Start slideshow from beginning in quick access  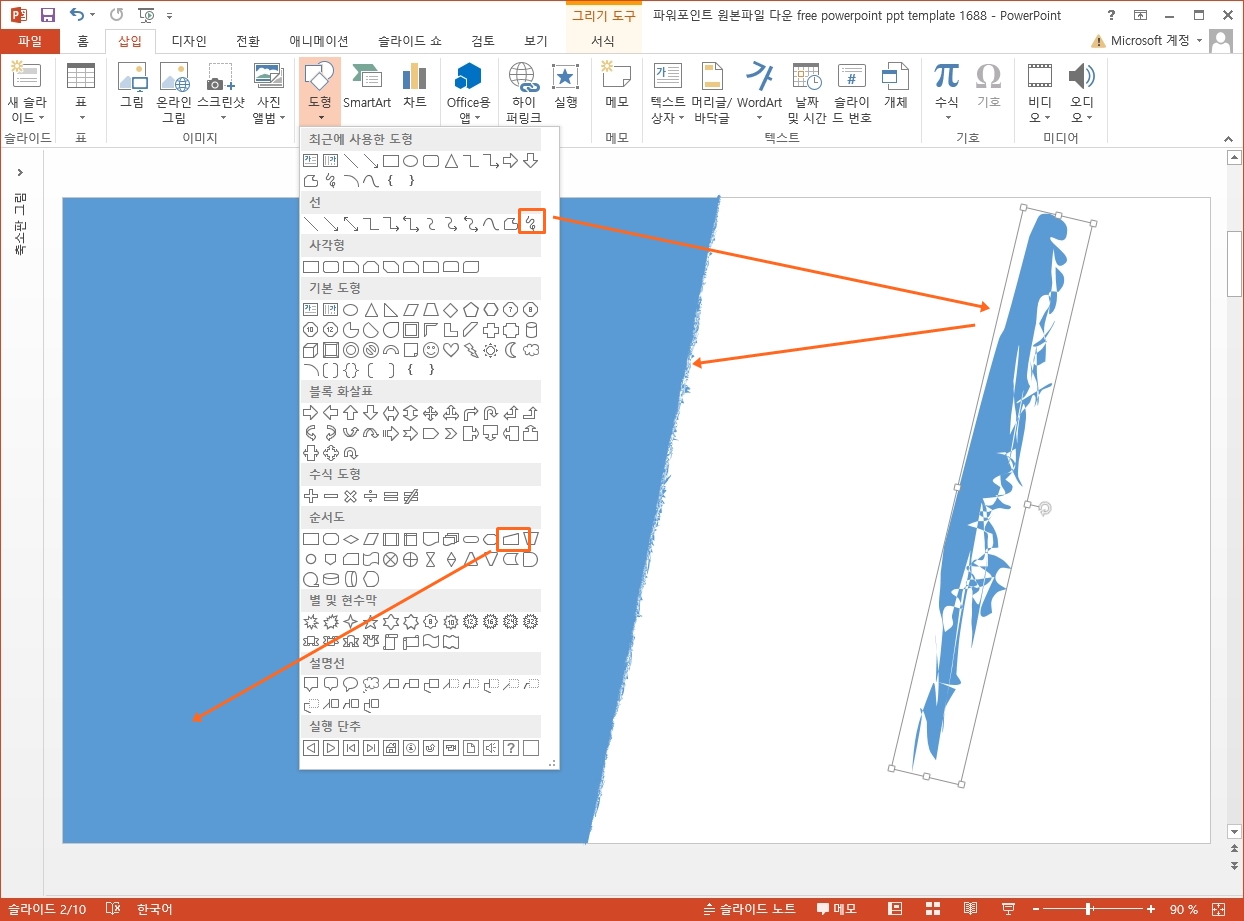point(145,15)
